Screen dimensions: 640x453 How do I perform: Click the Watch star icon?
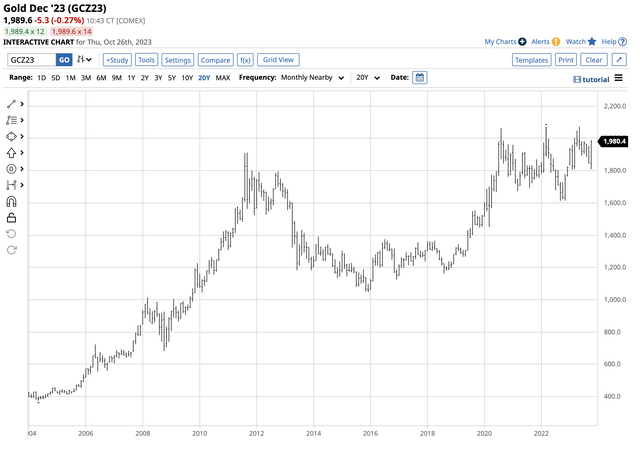pos(592,42)
